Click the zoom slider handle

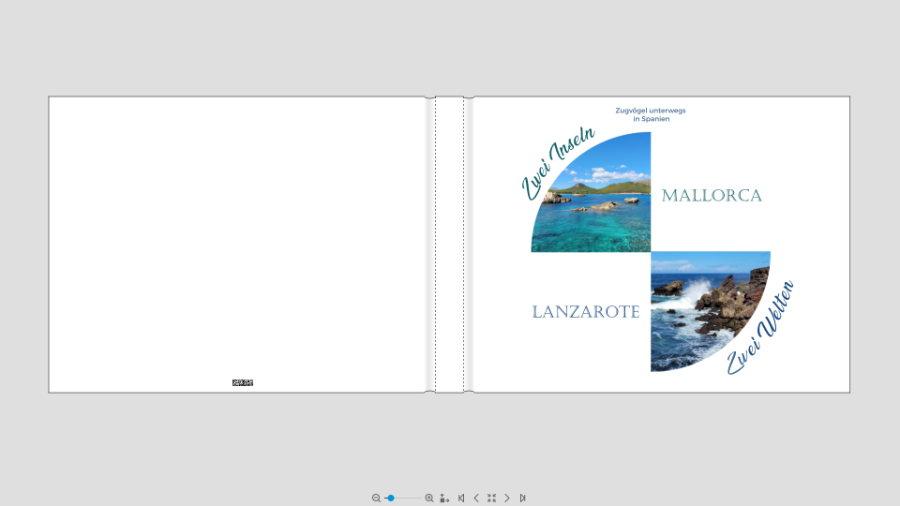pos(391,498)
